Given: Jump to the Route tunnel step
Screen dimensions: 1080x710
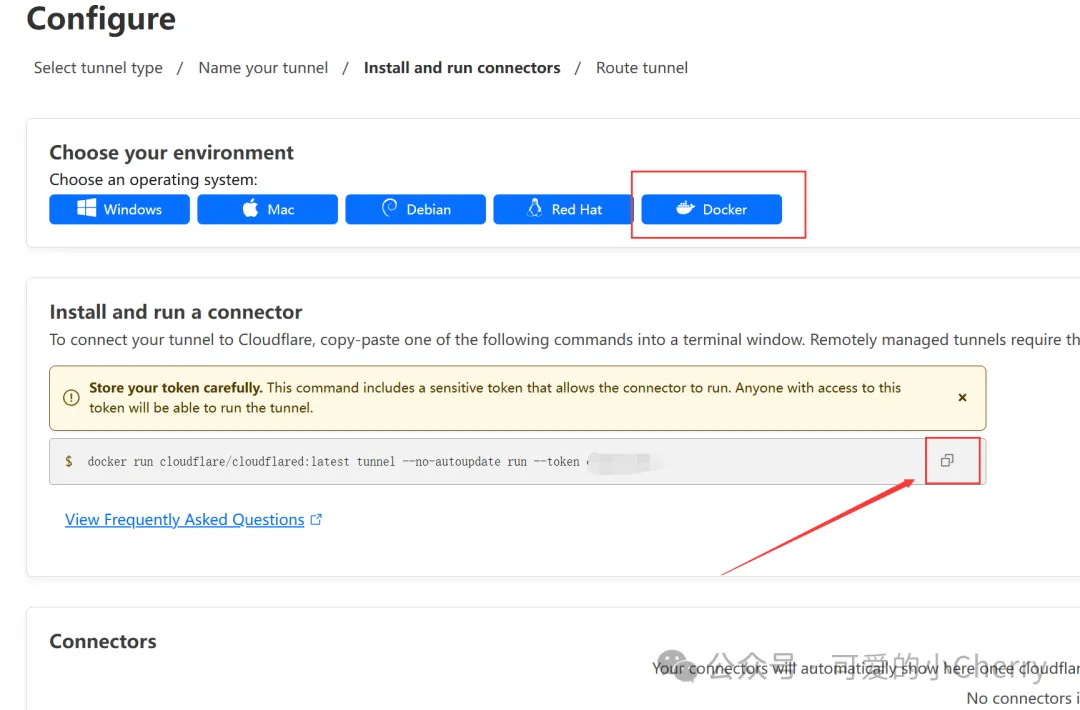Looking at the screenshot, I should point(641,67).
